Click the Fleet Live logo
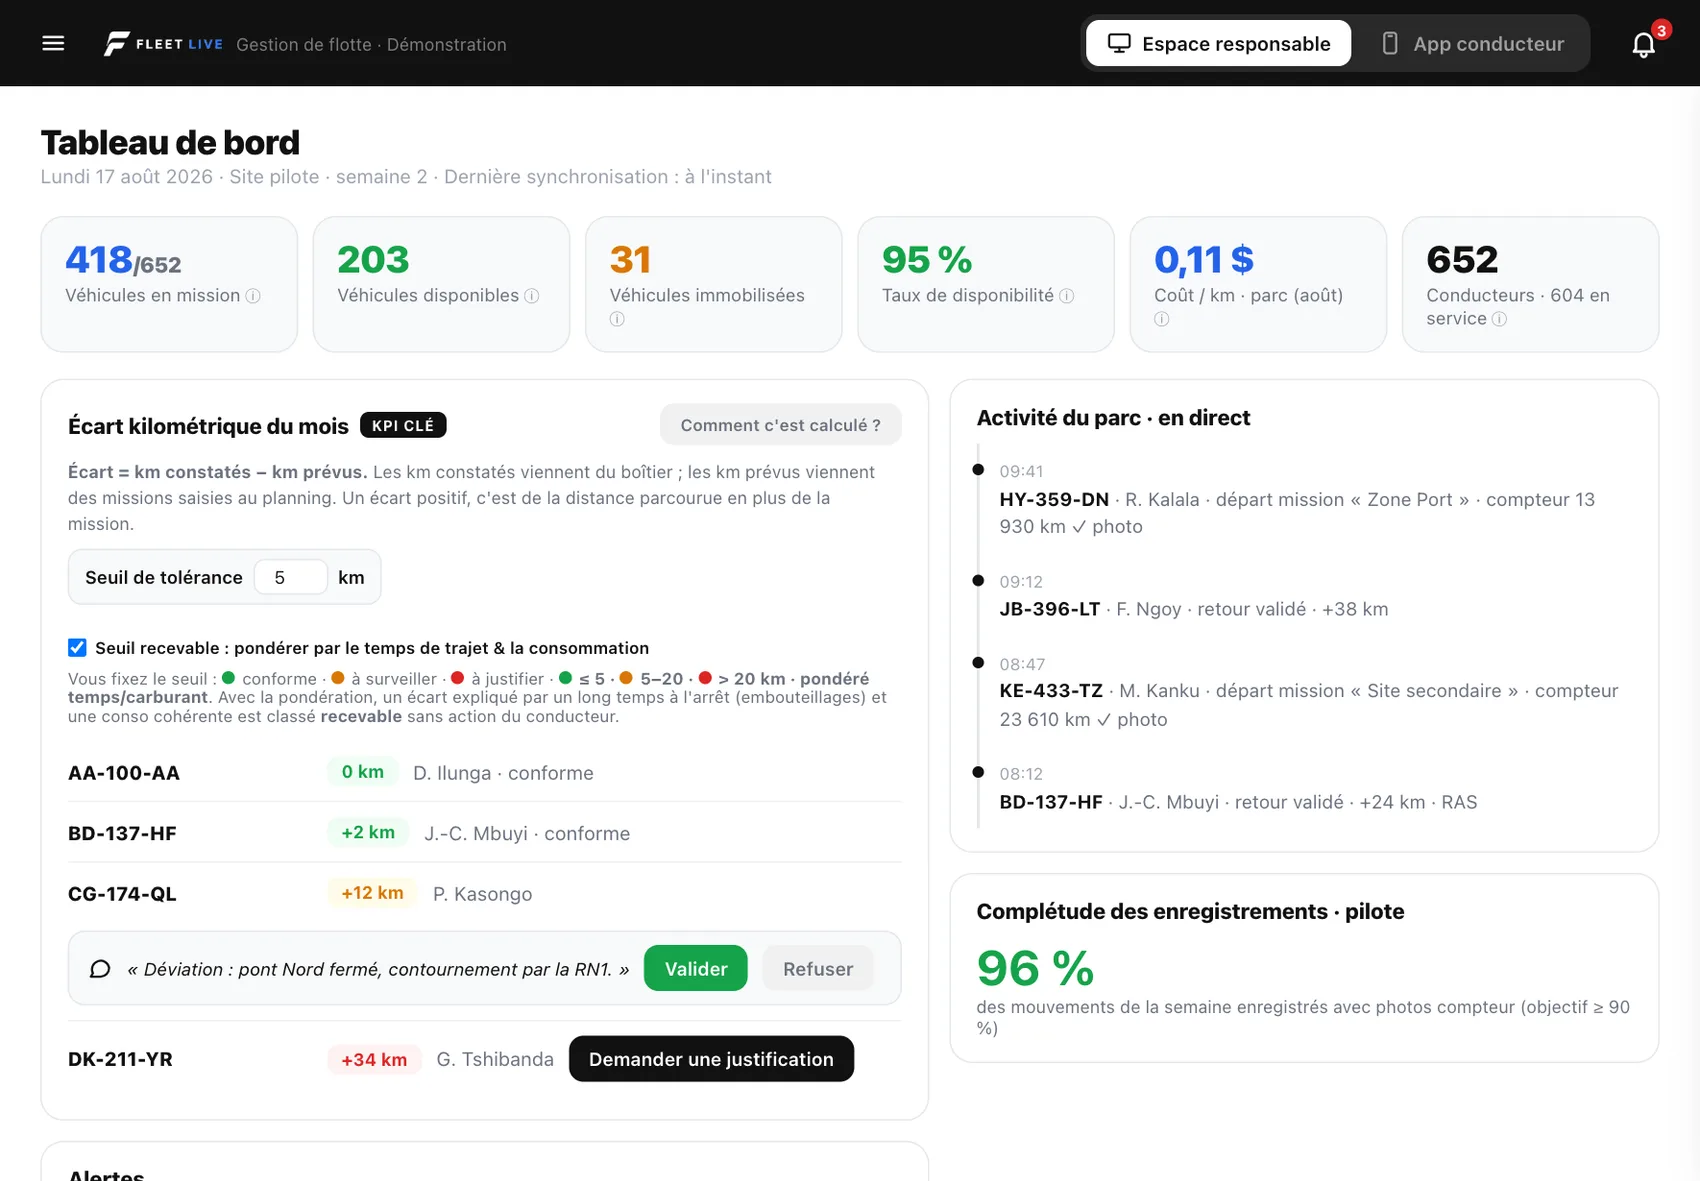The width and height of the screenshot is (1700, 1181). click(163, 44)
